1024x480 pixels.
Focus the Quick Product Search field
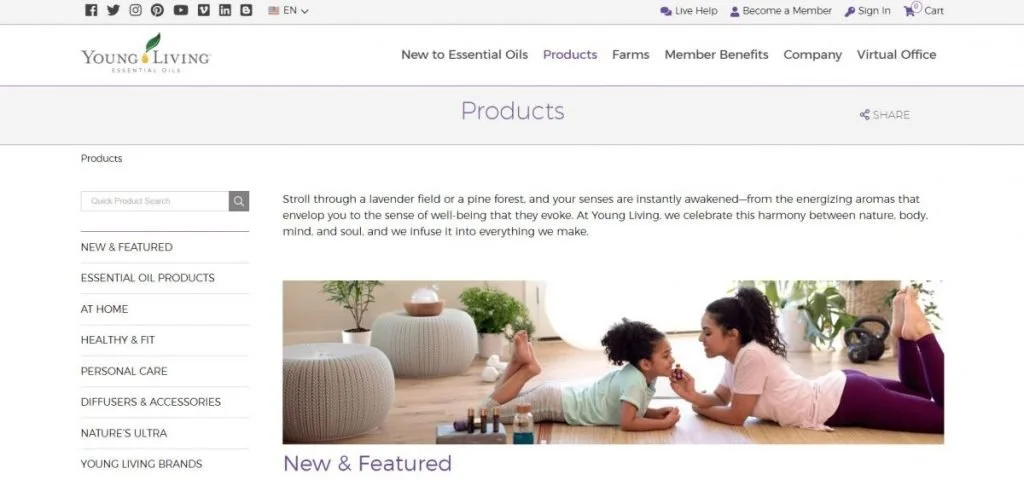click(155, 201)
